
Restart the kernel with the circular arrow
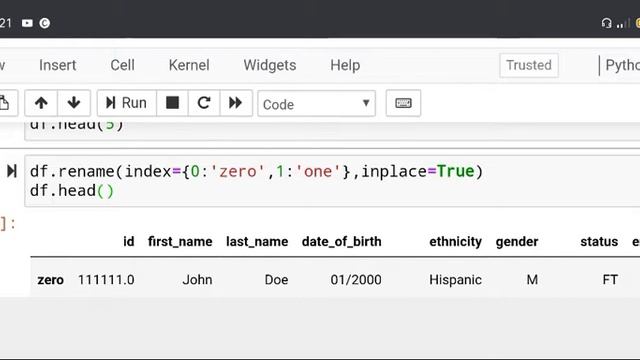click(204, 103)
